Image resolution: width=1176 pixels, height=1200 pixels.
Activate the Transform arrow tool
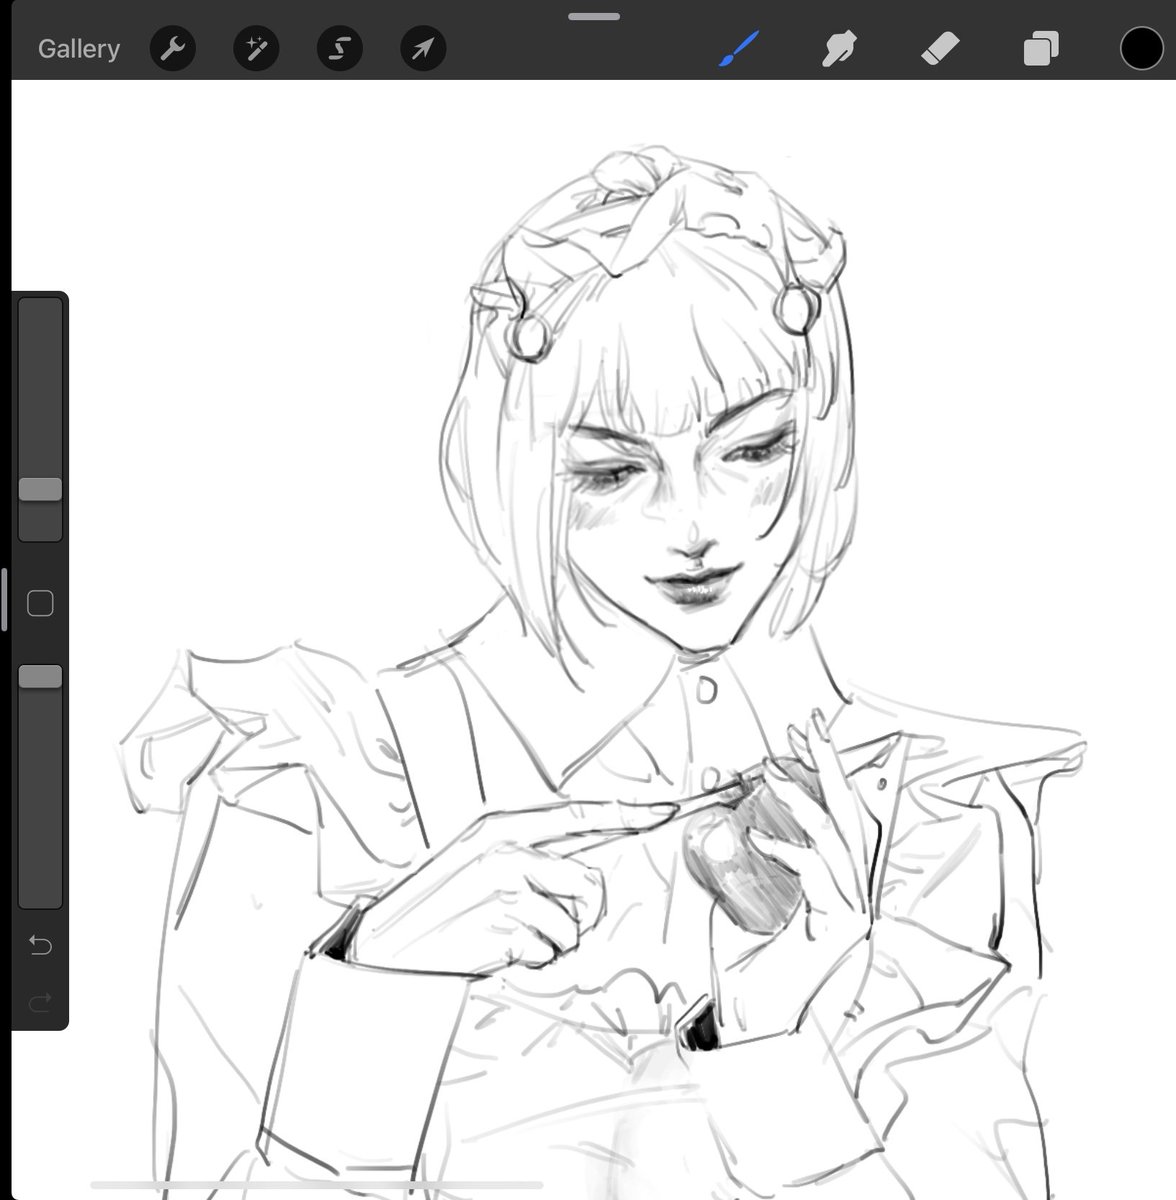[423, 48]
